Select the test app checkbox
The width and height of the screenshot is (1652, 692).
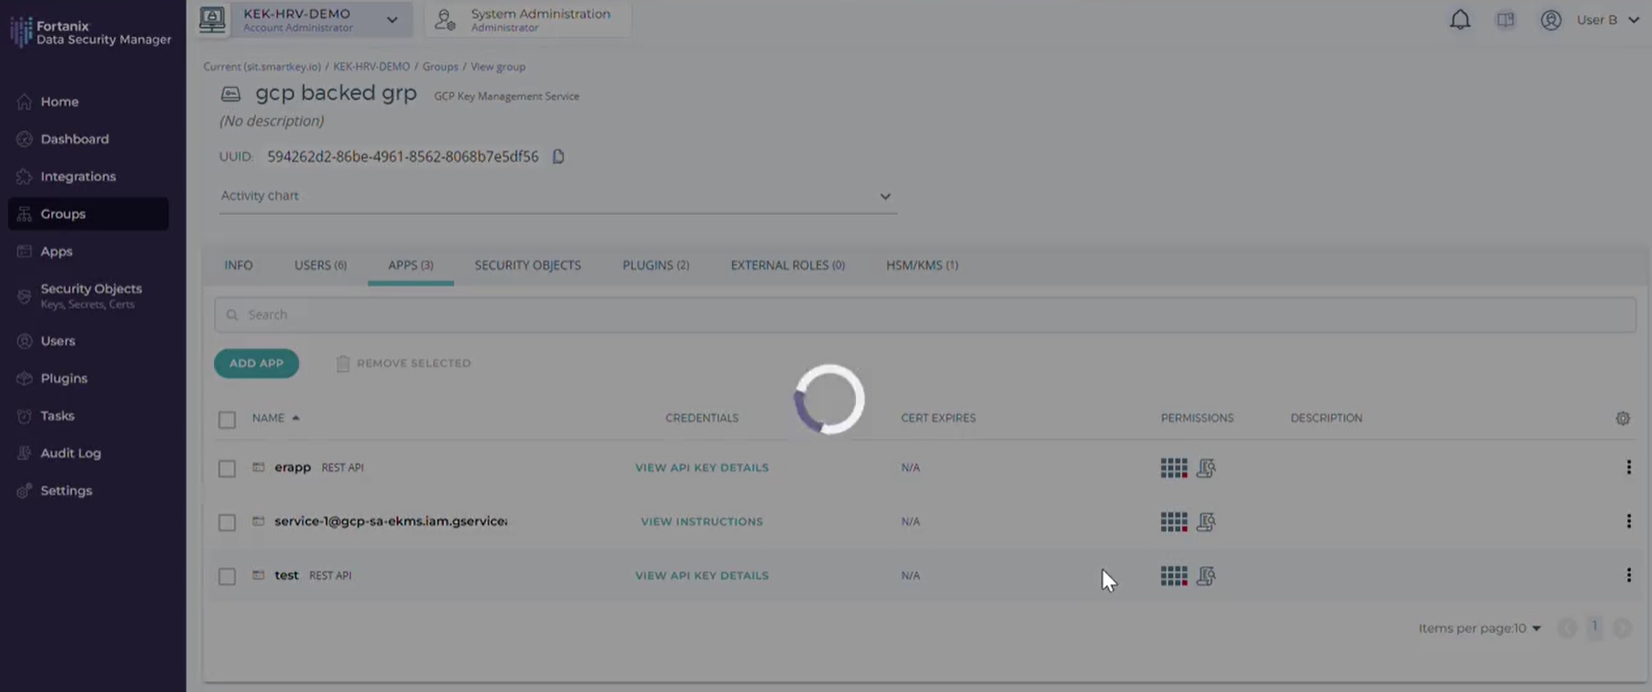pyautogui.click(x=227, y=576)
